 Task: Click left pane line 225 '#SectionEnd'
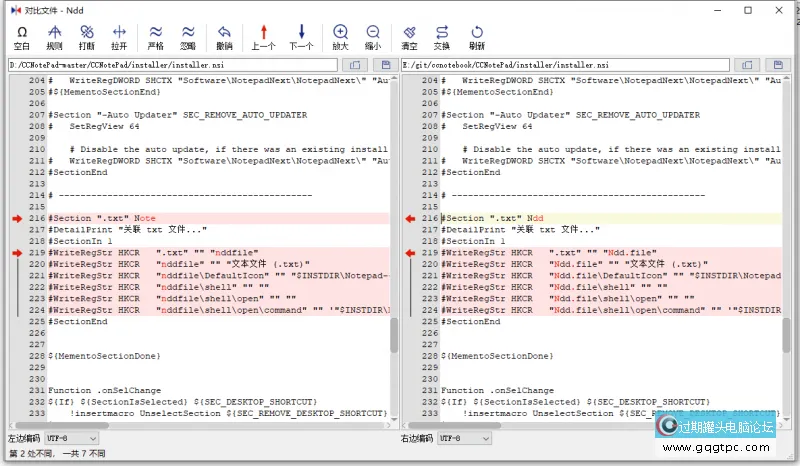[78, 322]
